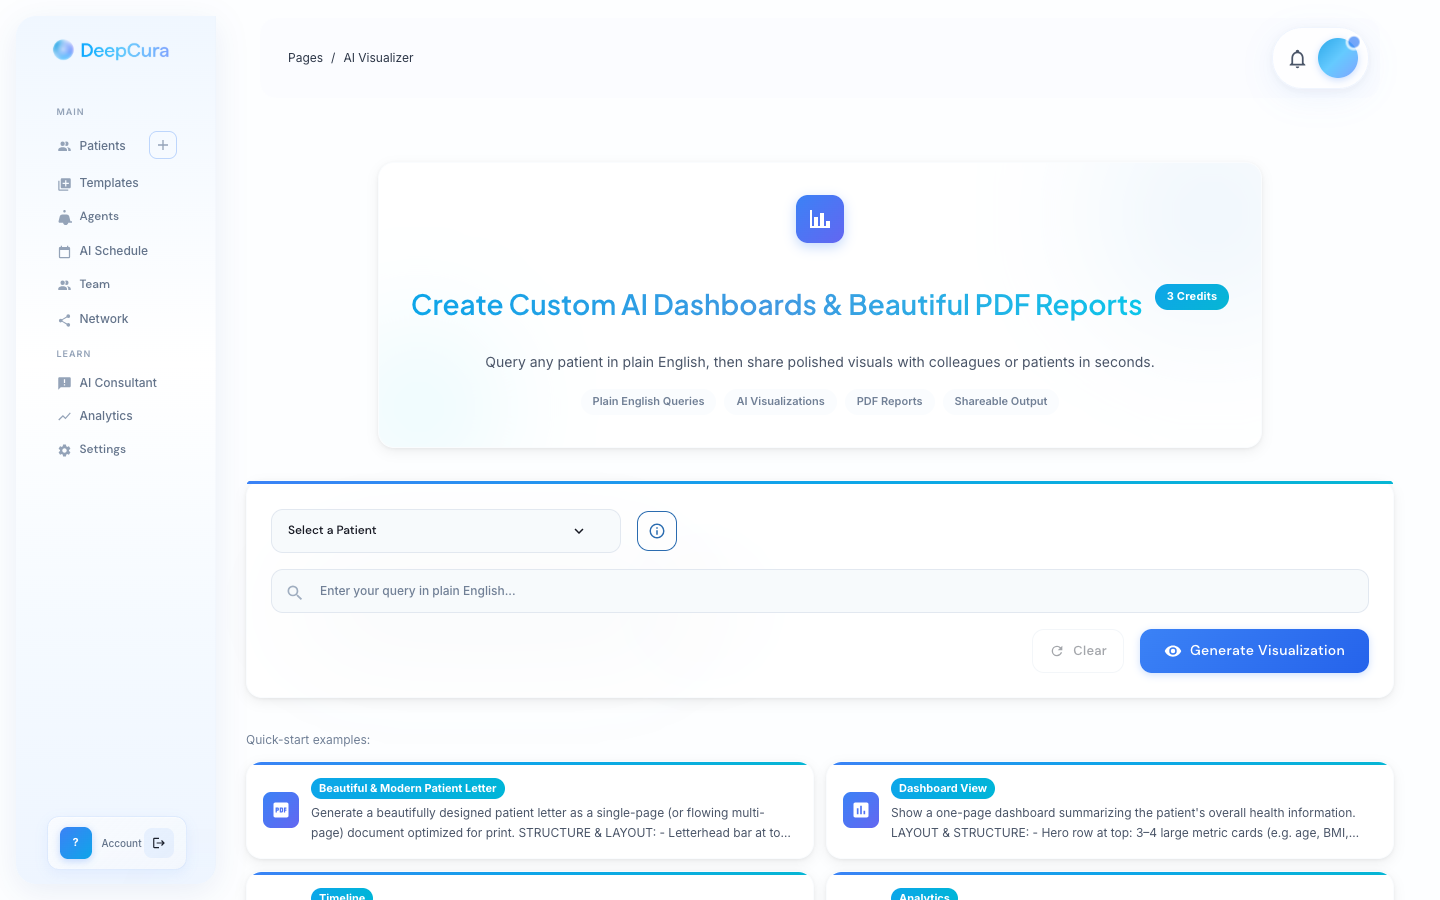Screen dimensions: 1440x900
Task: Click the info icon beside patient selector
Action: coord(657,531)
